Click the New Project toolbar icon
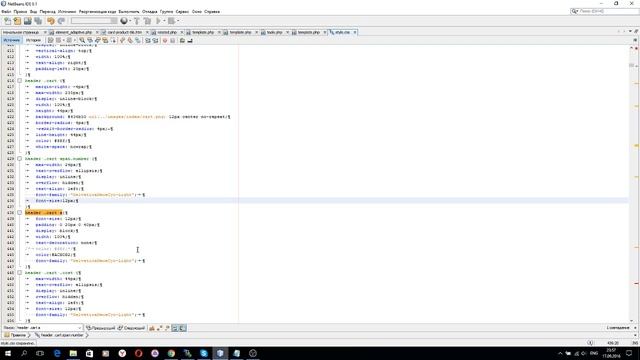Image resolution: width=640 pixels, height=360 pixels. [x=17, y=21]
